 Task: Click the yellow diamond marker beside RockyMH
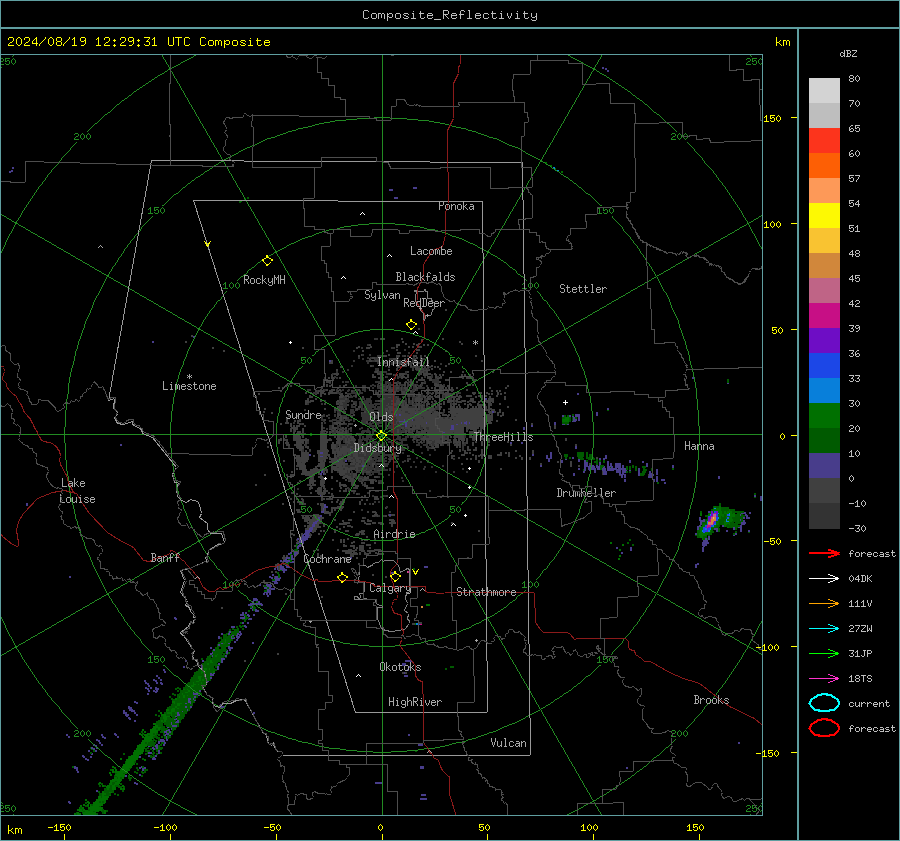(x=267, y=261)
